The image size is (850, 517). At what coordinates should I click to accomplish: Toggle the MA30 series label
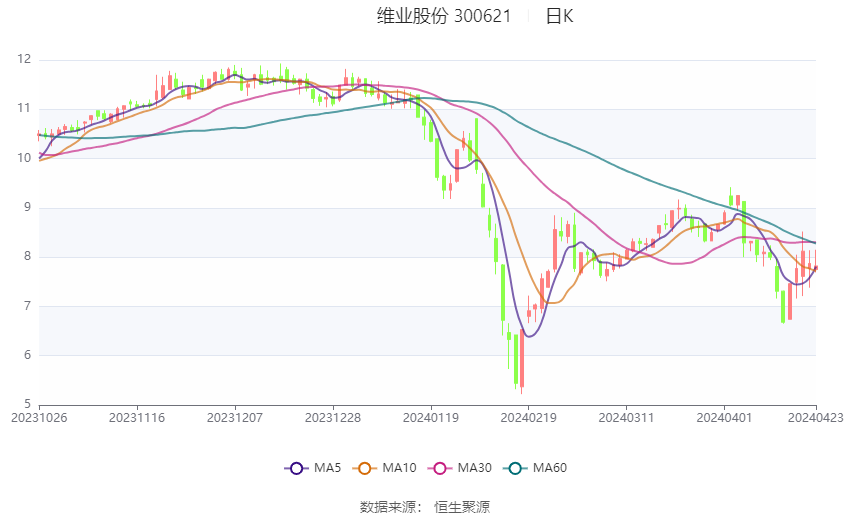(475, 468)
